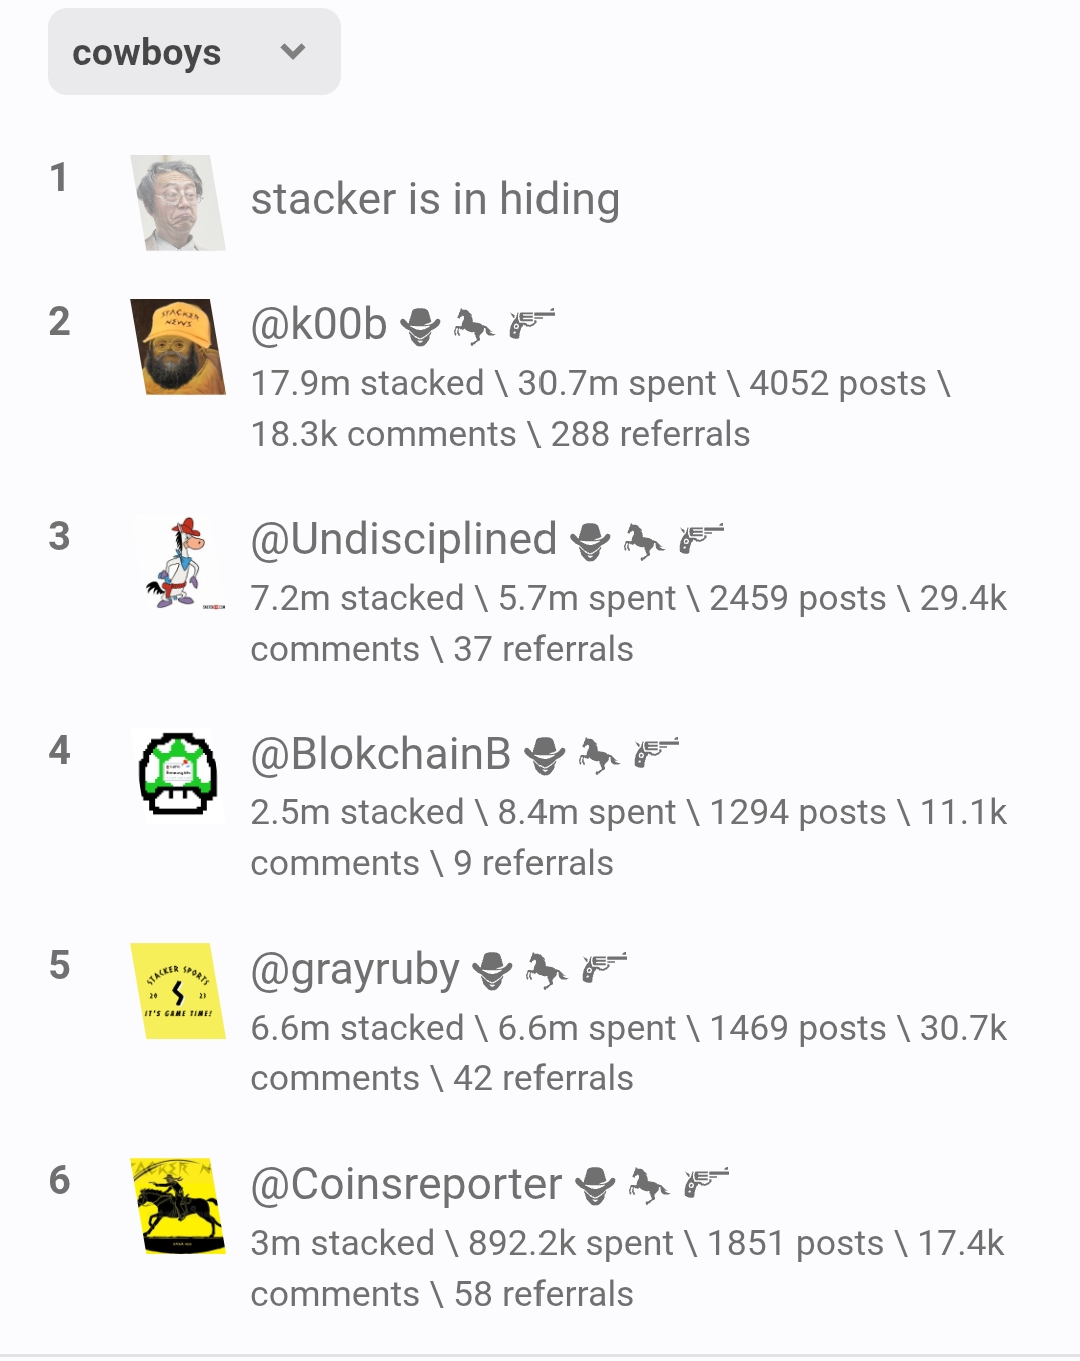Click the yellow Stacker Sports avatar
The width and height of the screenshot is (1080, 1361).
(178, 991)
